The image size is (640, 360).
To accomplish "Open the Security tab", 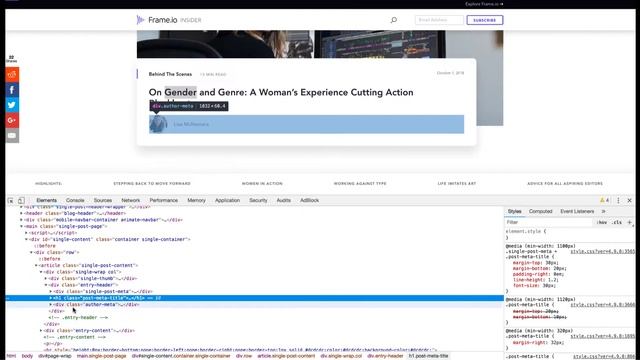I will tap(258, 200).
